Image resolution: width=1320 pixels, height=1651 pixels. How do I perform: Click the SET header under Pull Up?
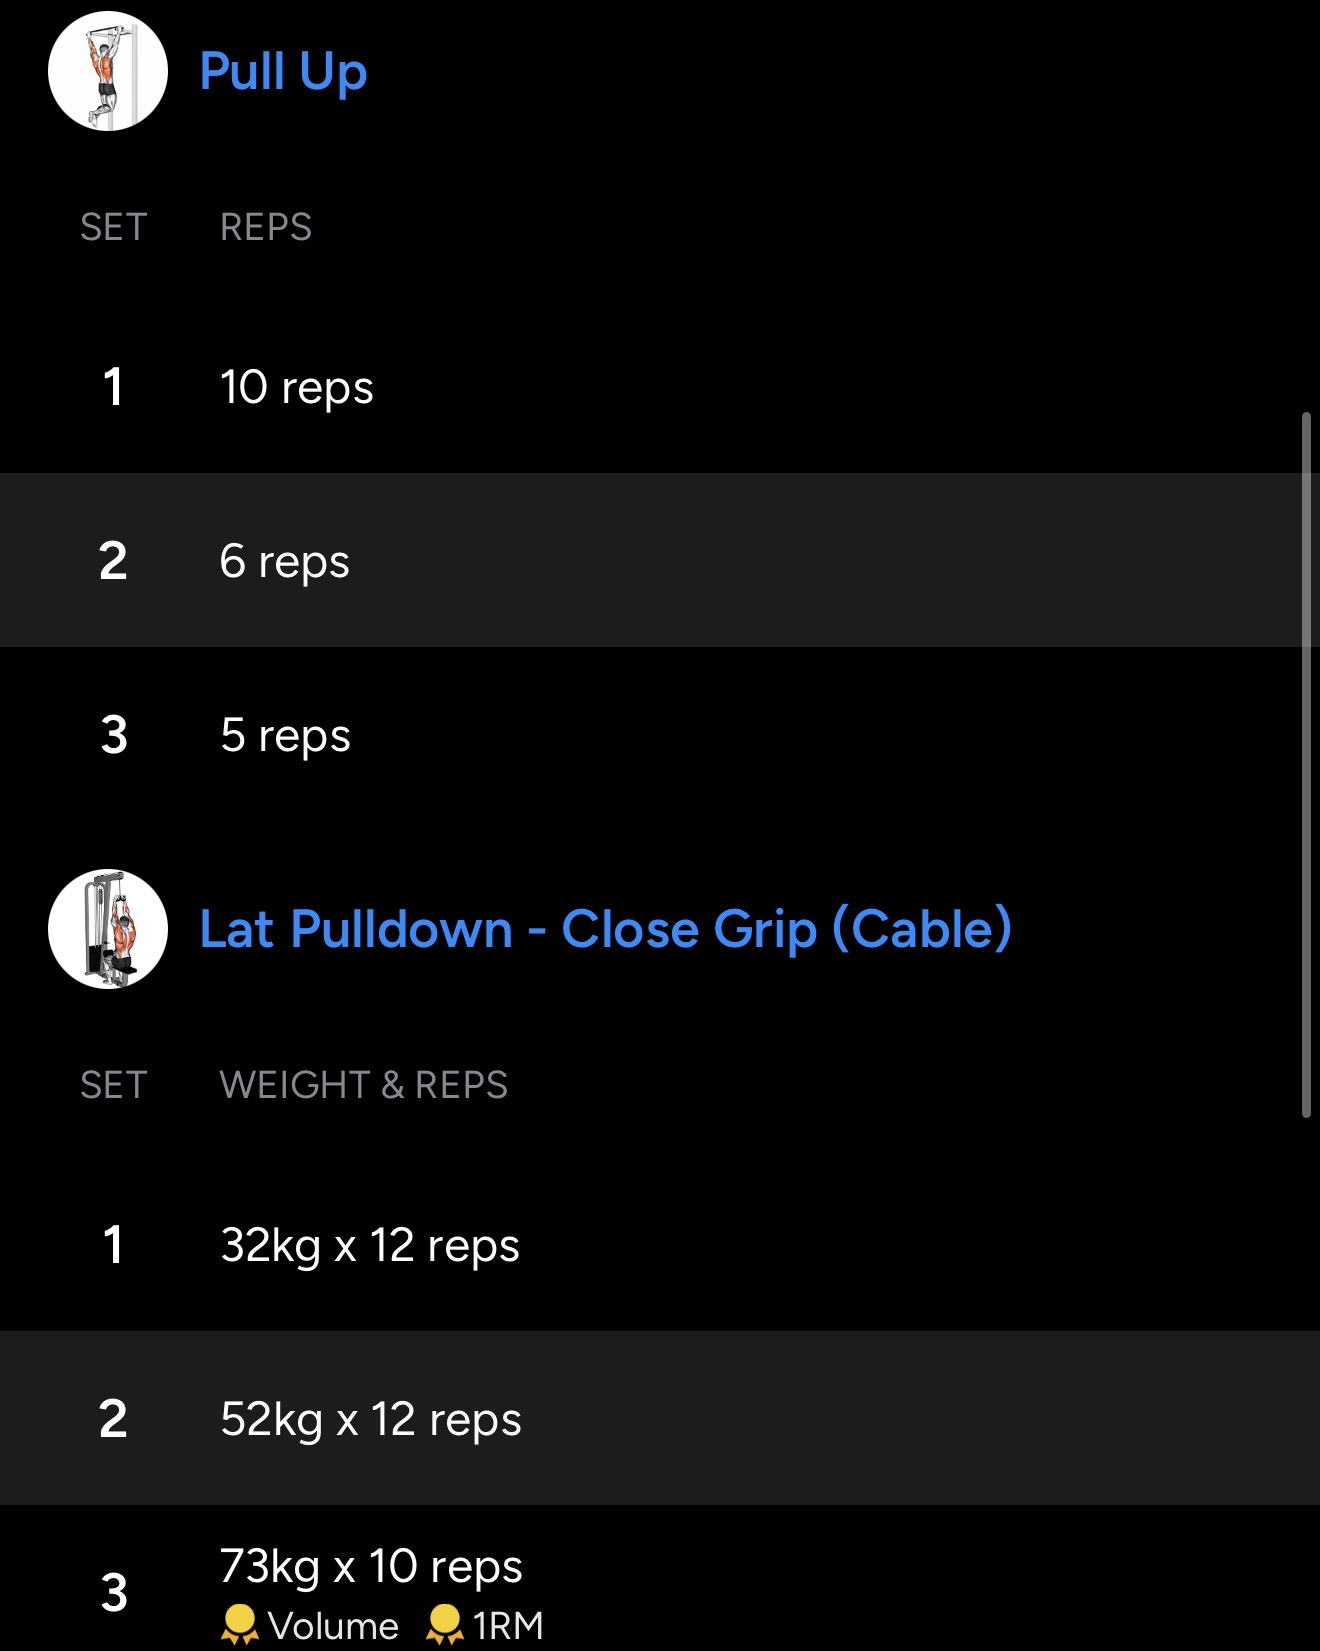coord(114,227)
